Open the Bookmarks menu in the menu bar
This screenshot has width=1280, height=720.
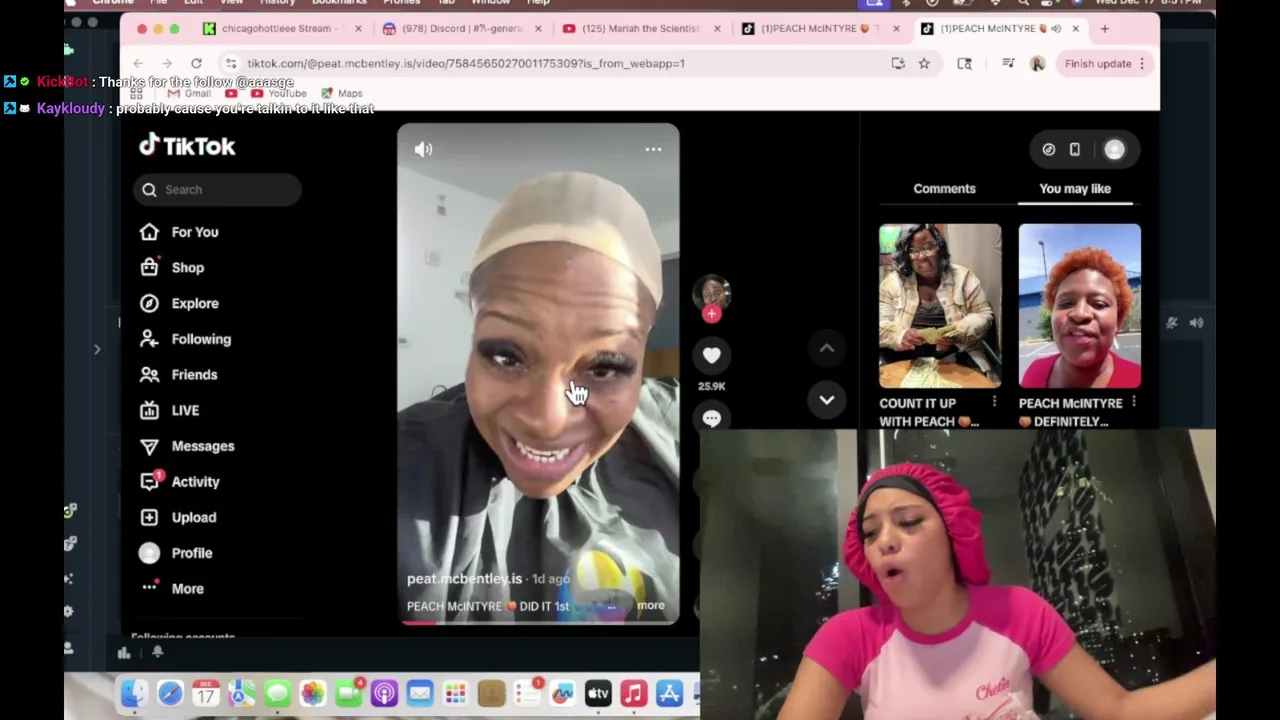click(338, 3)
